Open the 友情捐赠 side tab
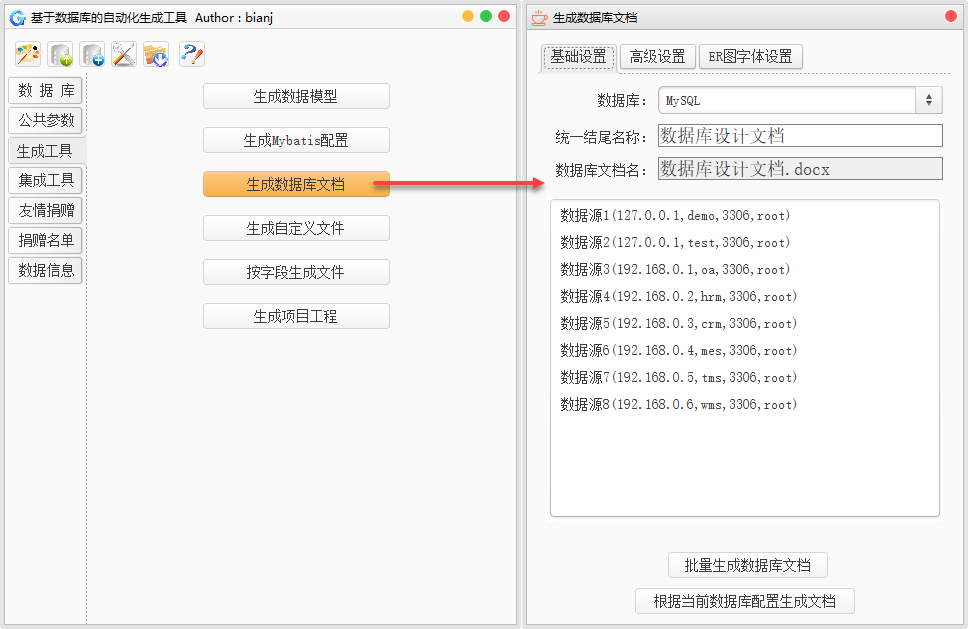968x629 pixels. 45,210
